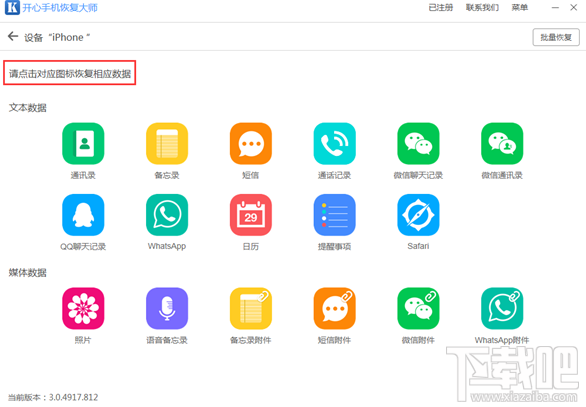Open the 通讯录 contacts recovery icon
The width and height of the screenshot is (586, 407).
pos(83,144)
